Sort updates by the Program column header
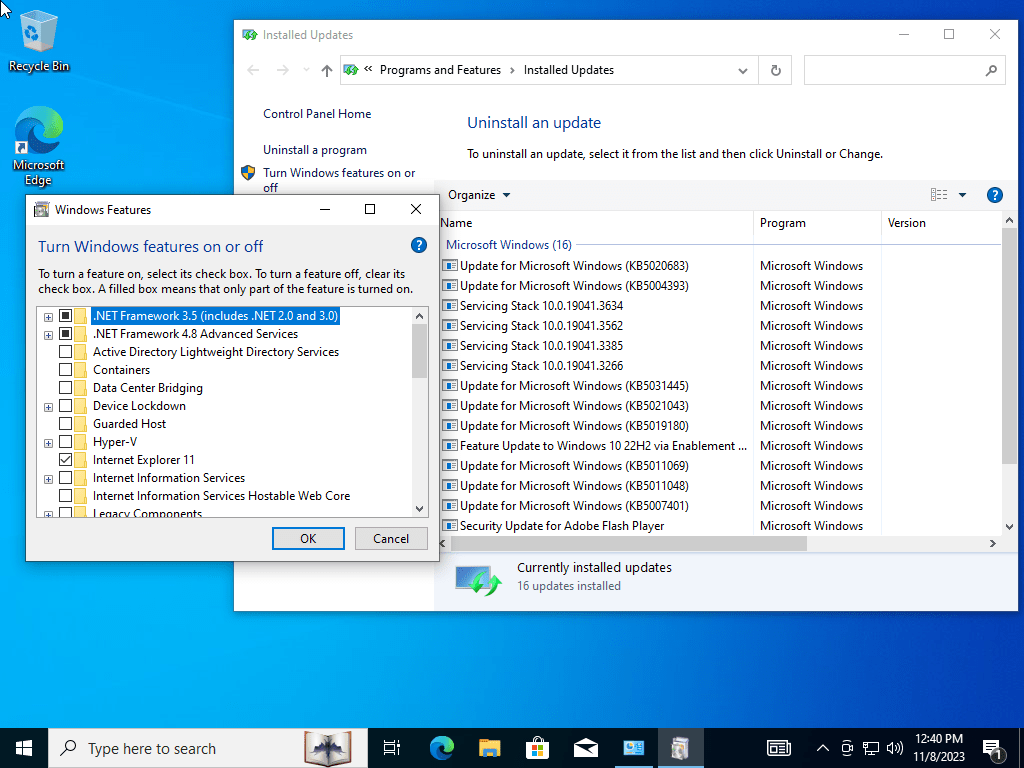 (x=817, y=223)
